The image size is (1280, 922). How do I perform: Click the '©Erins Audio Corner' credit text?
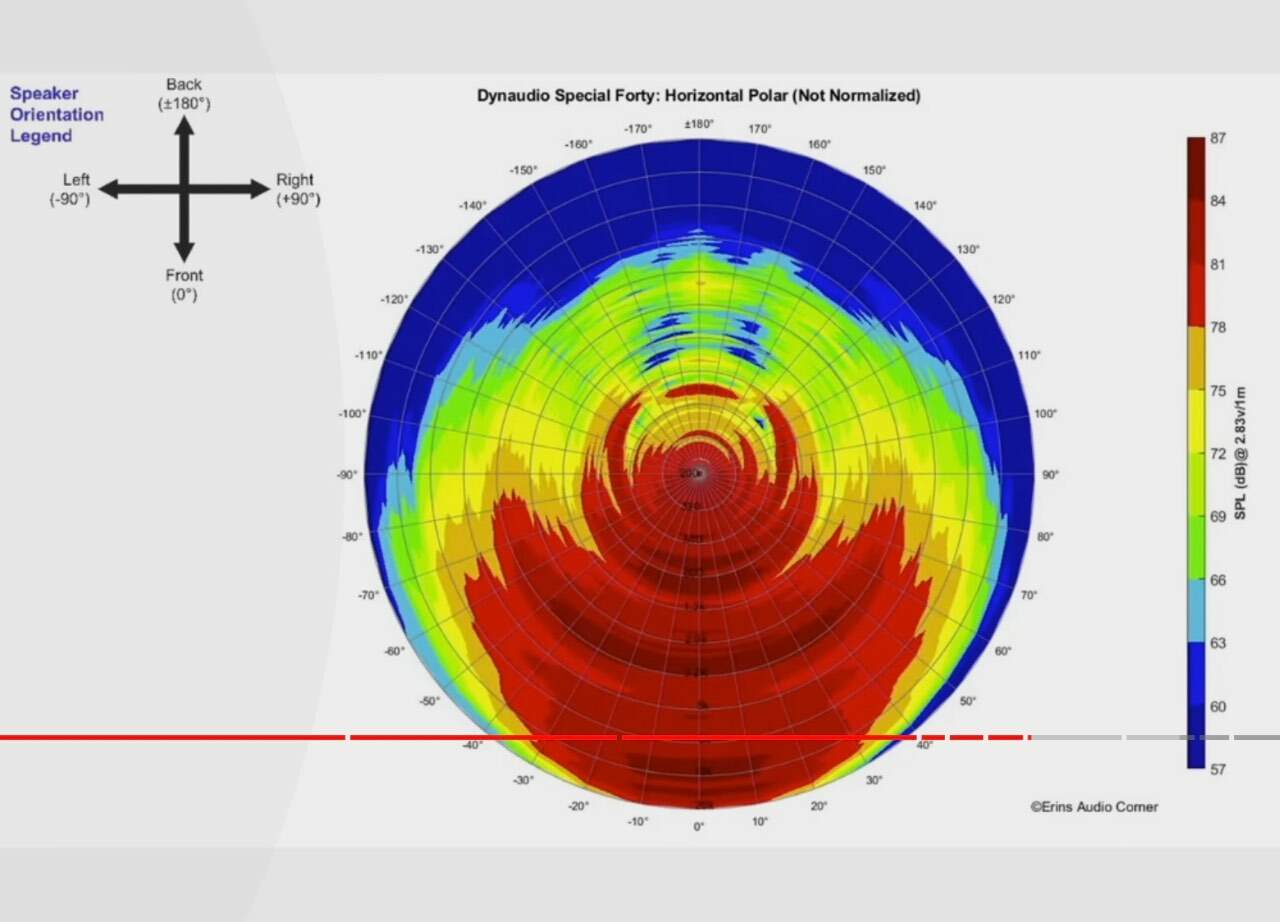pos(1094,807)
